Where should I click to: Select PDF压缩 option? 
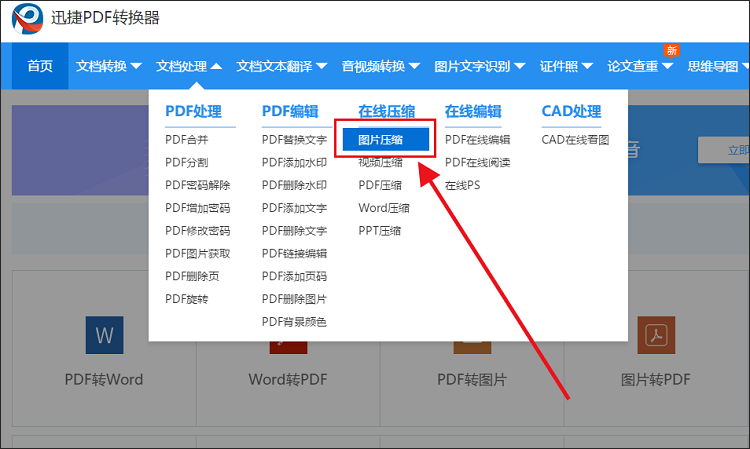pyautogui.click(x=380, y=185)
